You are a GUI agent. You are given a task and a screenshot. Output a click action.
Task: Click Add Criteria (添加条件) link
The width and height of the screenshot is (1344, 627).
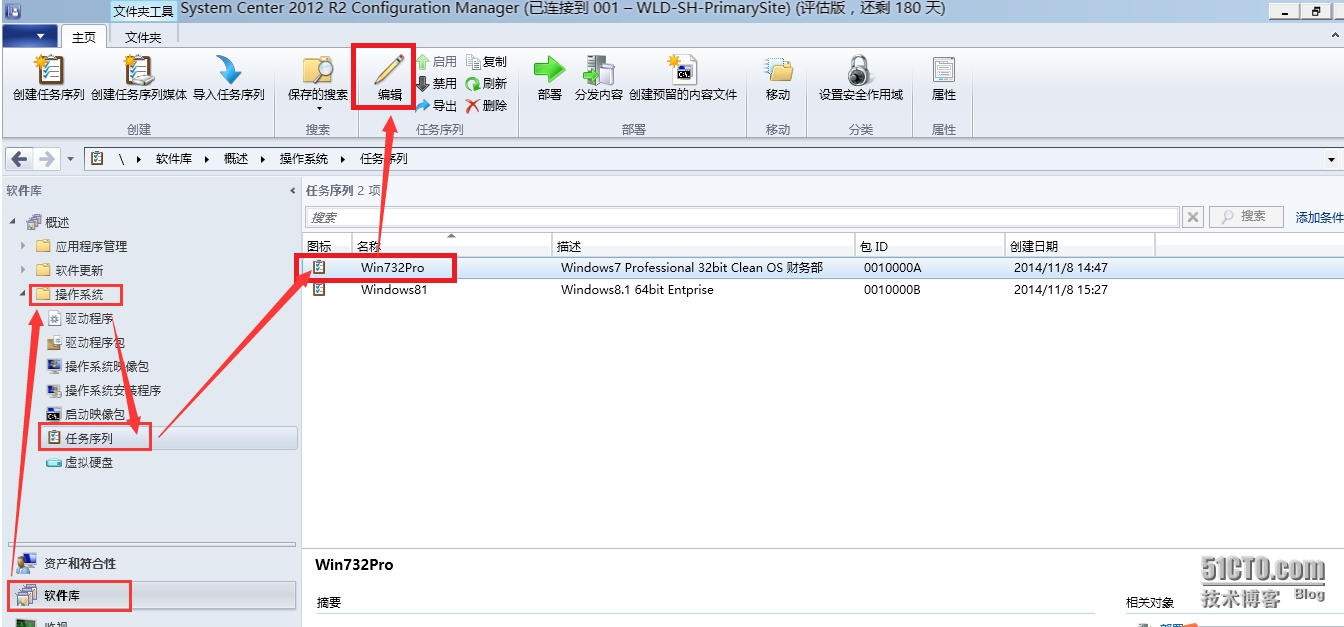[1320, 217]
